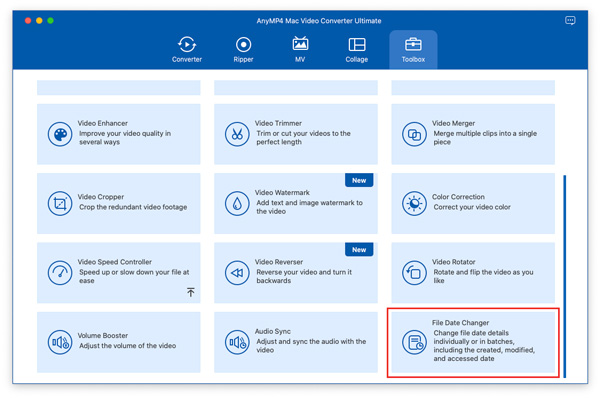Click the window title AnyMP4 Mac Video Converter Ultimate

click(x=319, y=21)
